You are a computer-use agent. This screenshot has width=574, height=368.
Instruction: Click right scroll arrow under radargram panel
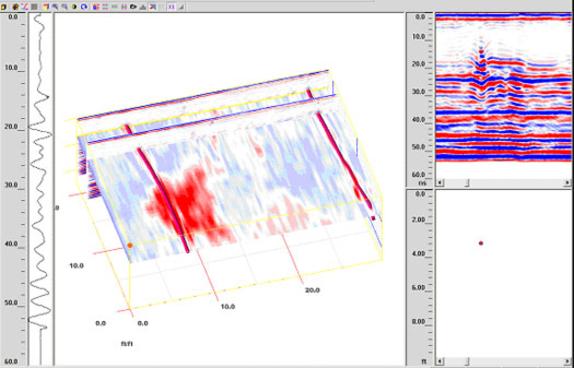[567, 182]
